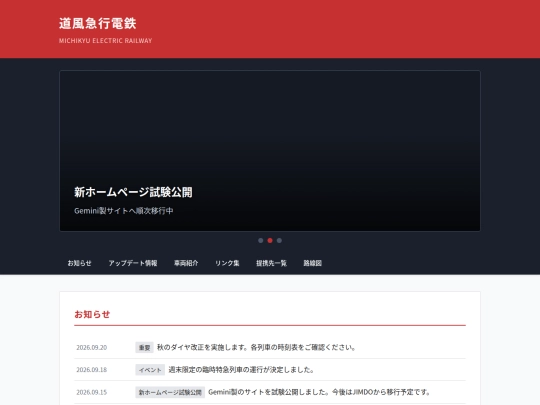Viewport: 540px width, 405px height.
Task: Open the 秋のダイヤ改正 news item
Action: click(256, 347)
